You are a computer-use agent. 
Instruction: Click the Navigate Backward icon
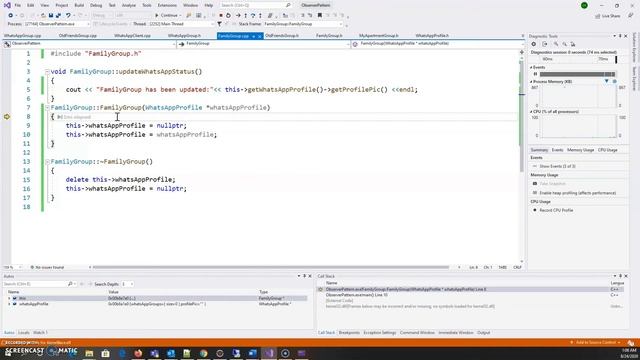point(11,16)
